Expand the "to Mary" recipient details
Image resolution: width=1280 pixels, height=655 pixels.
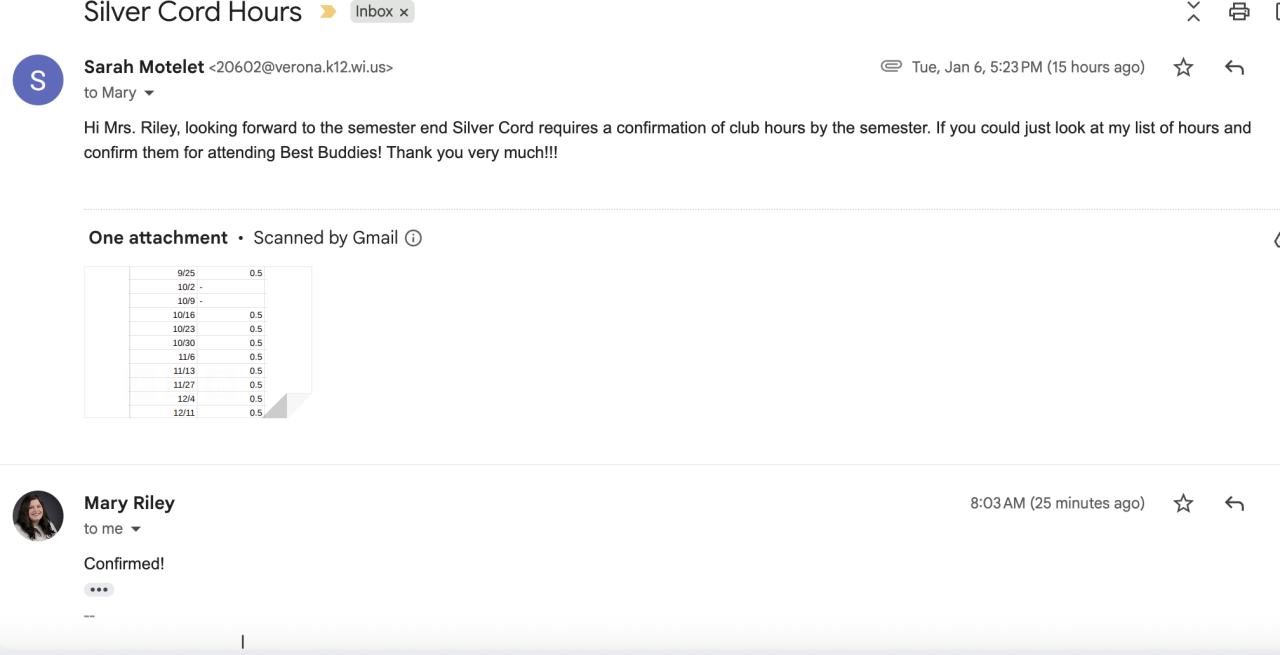point(149,93)
